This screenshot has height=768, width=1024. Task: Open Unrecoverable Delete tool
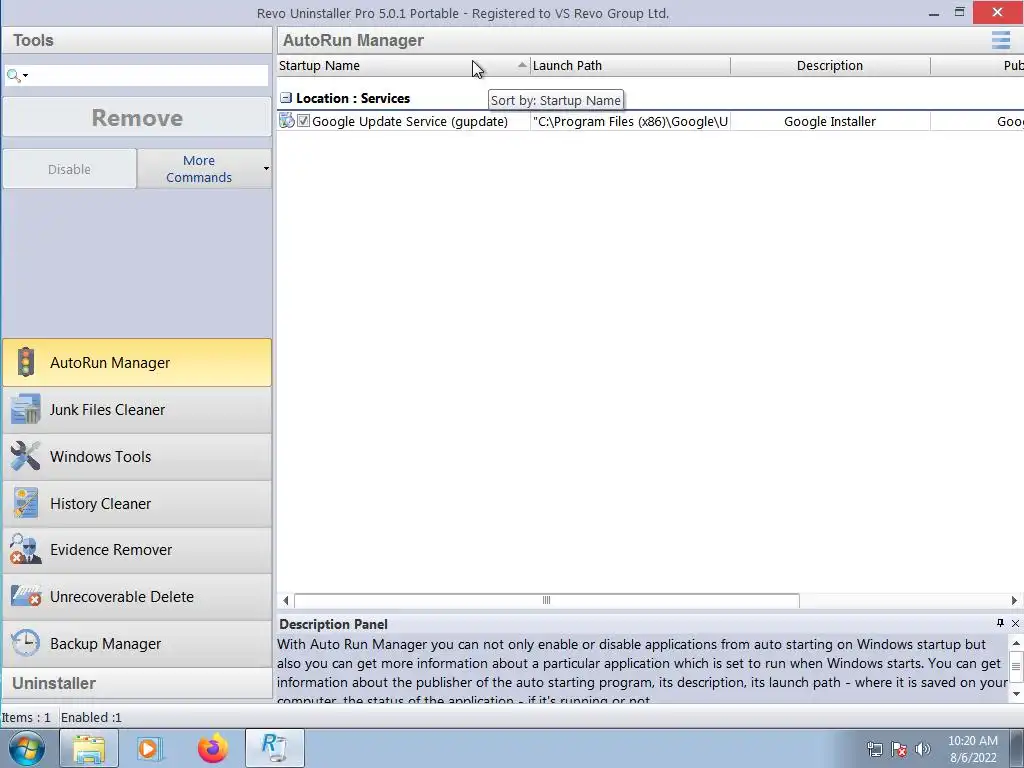click(x=137, y=596)
